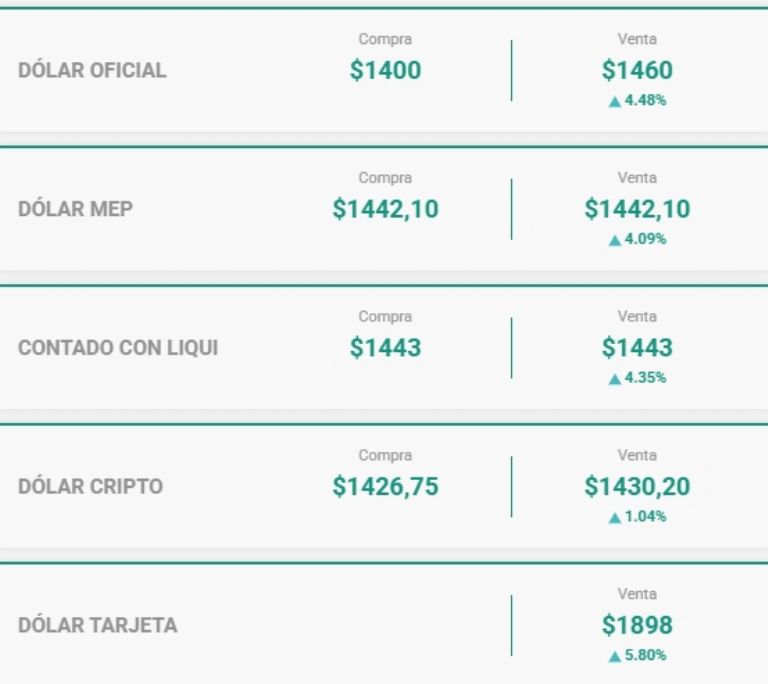This screenshot has height=684, width=768.
Task: Click the Dólar MEP compra value $1442,10
Action: pyautogui.click(x=385, y=209)
